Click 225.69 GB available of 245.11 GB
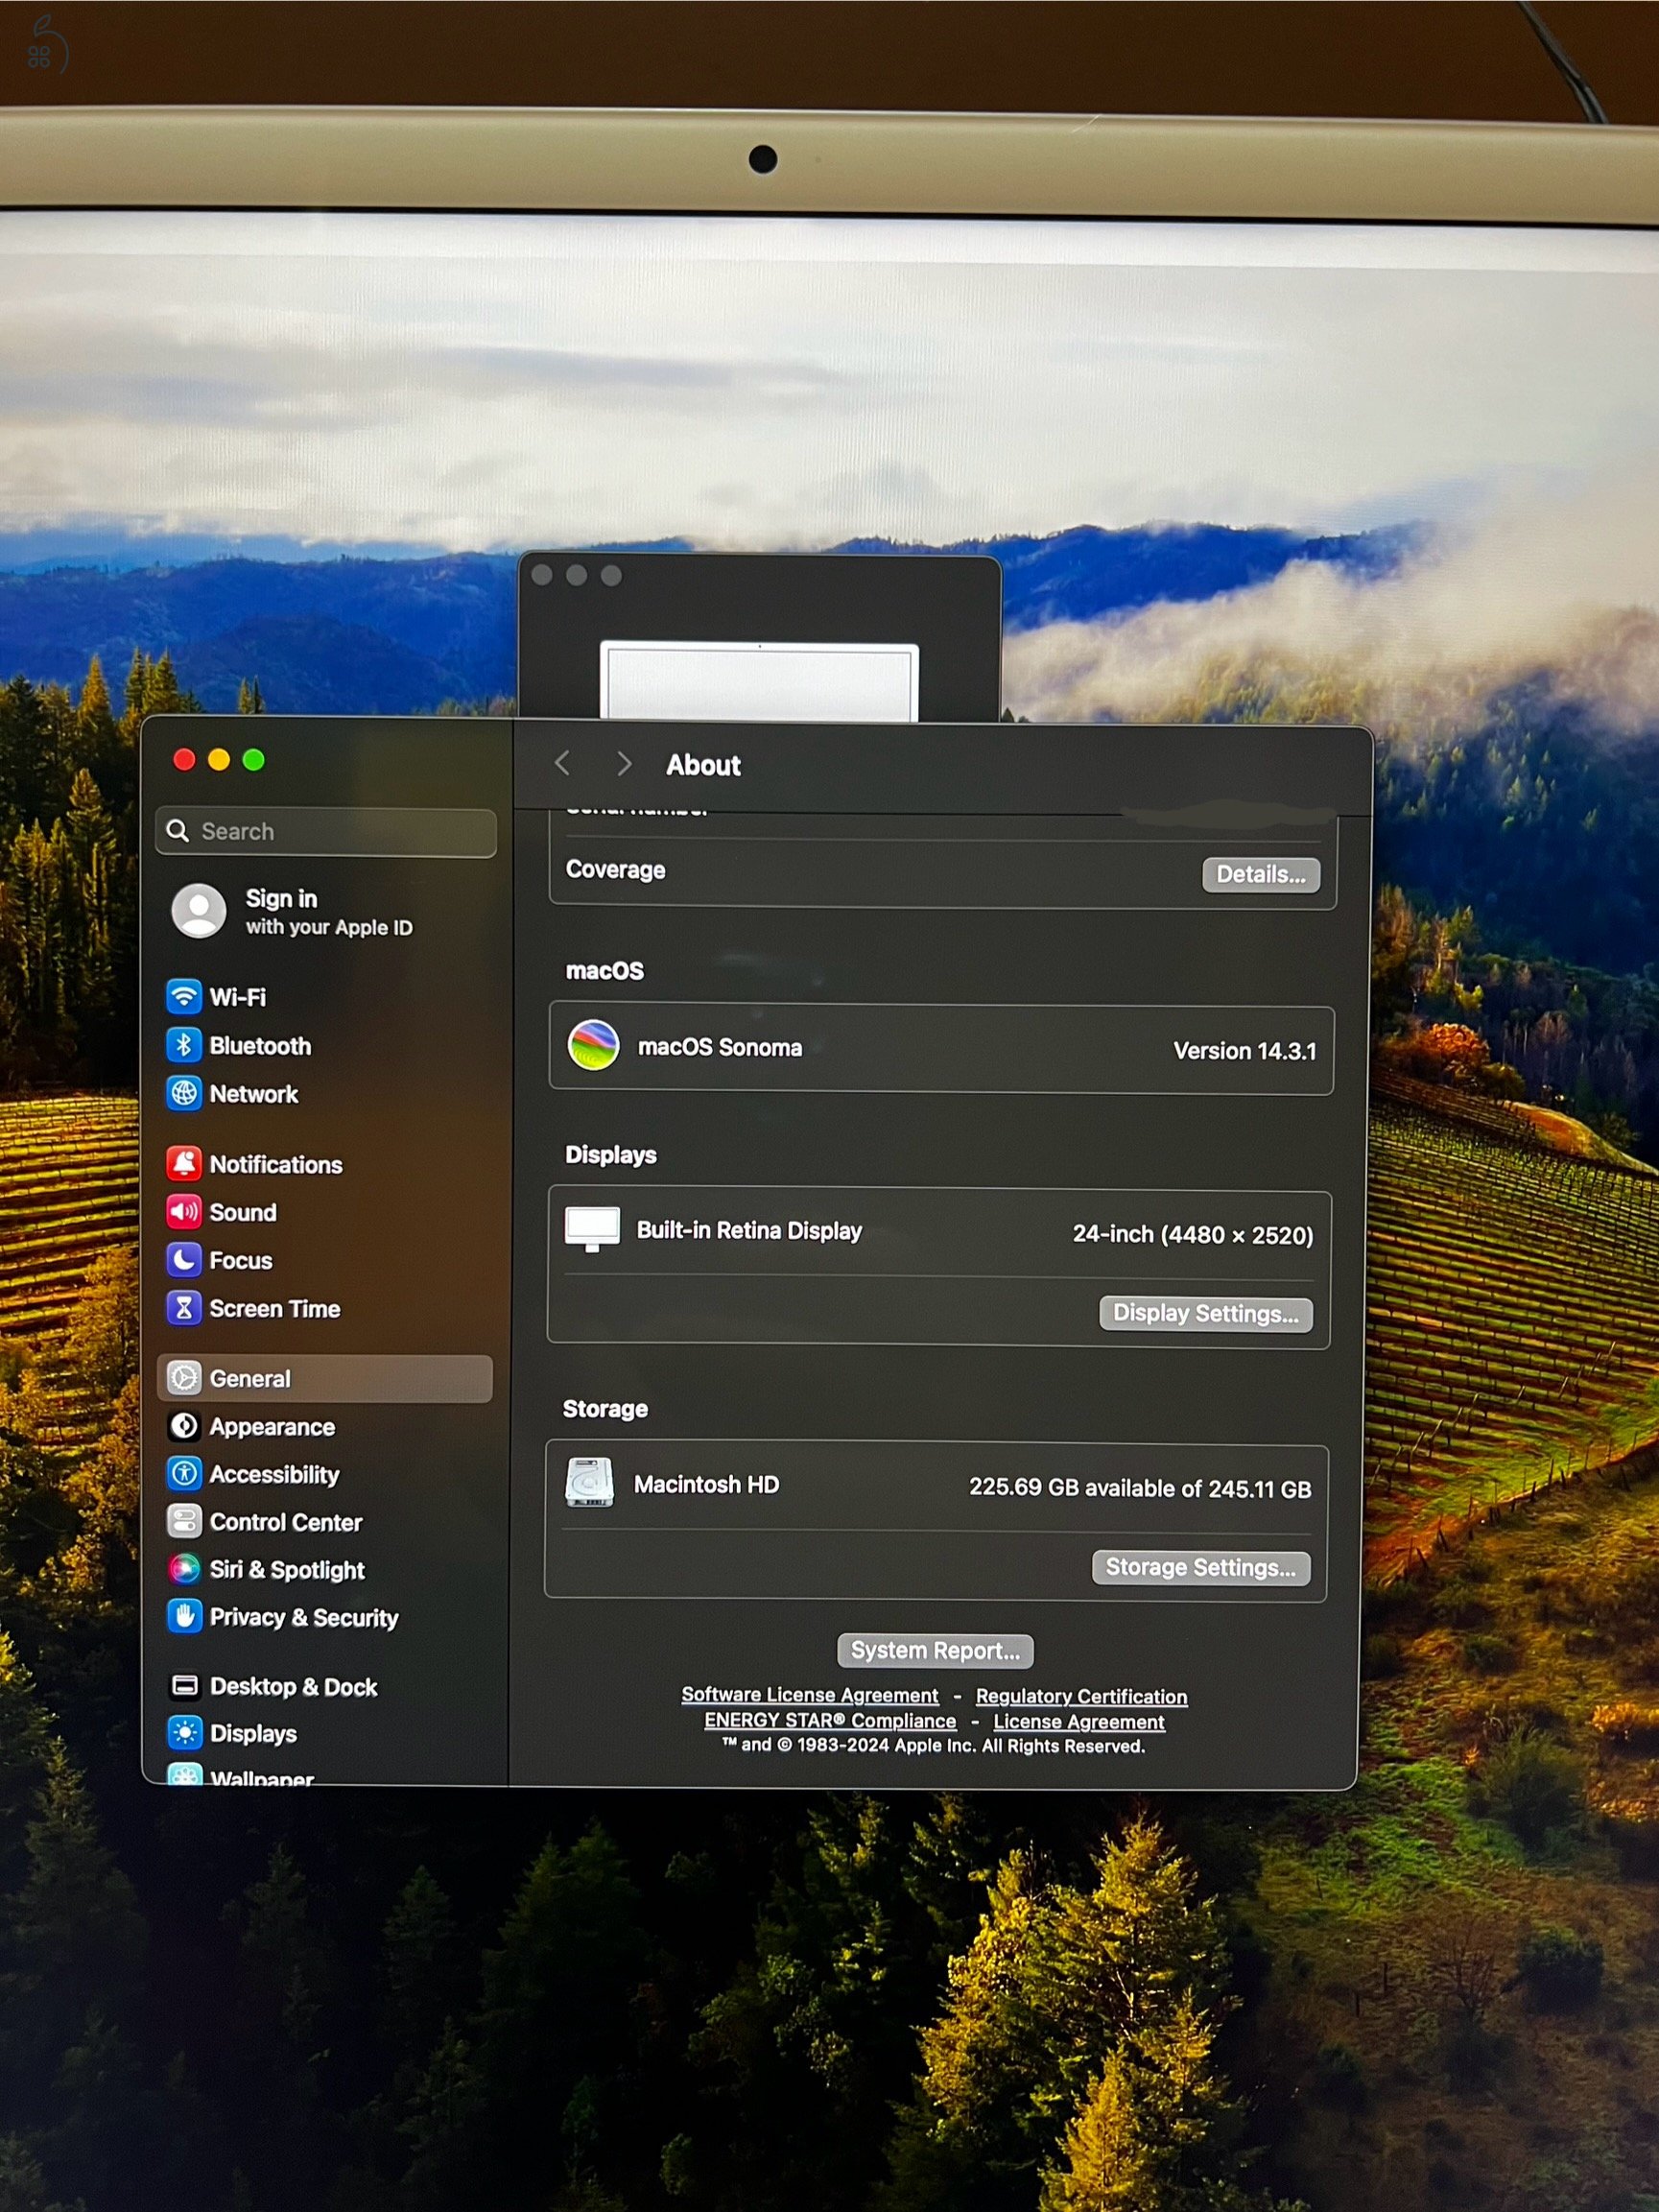The image size is (1659, 2212). coord(1140,1489)
